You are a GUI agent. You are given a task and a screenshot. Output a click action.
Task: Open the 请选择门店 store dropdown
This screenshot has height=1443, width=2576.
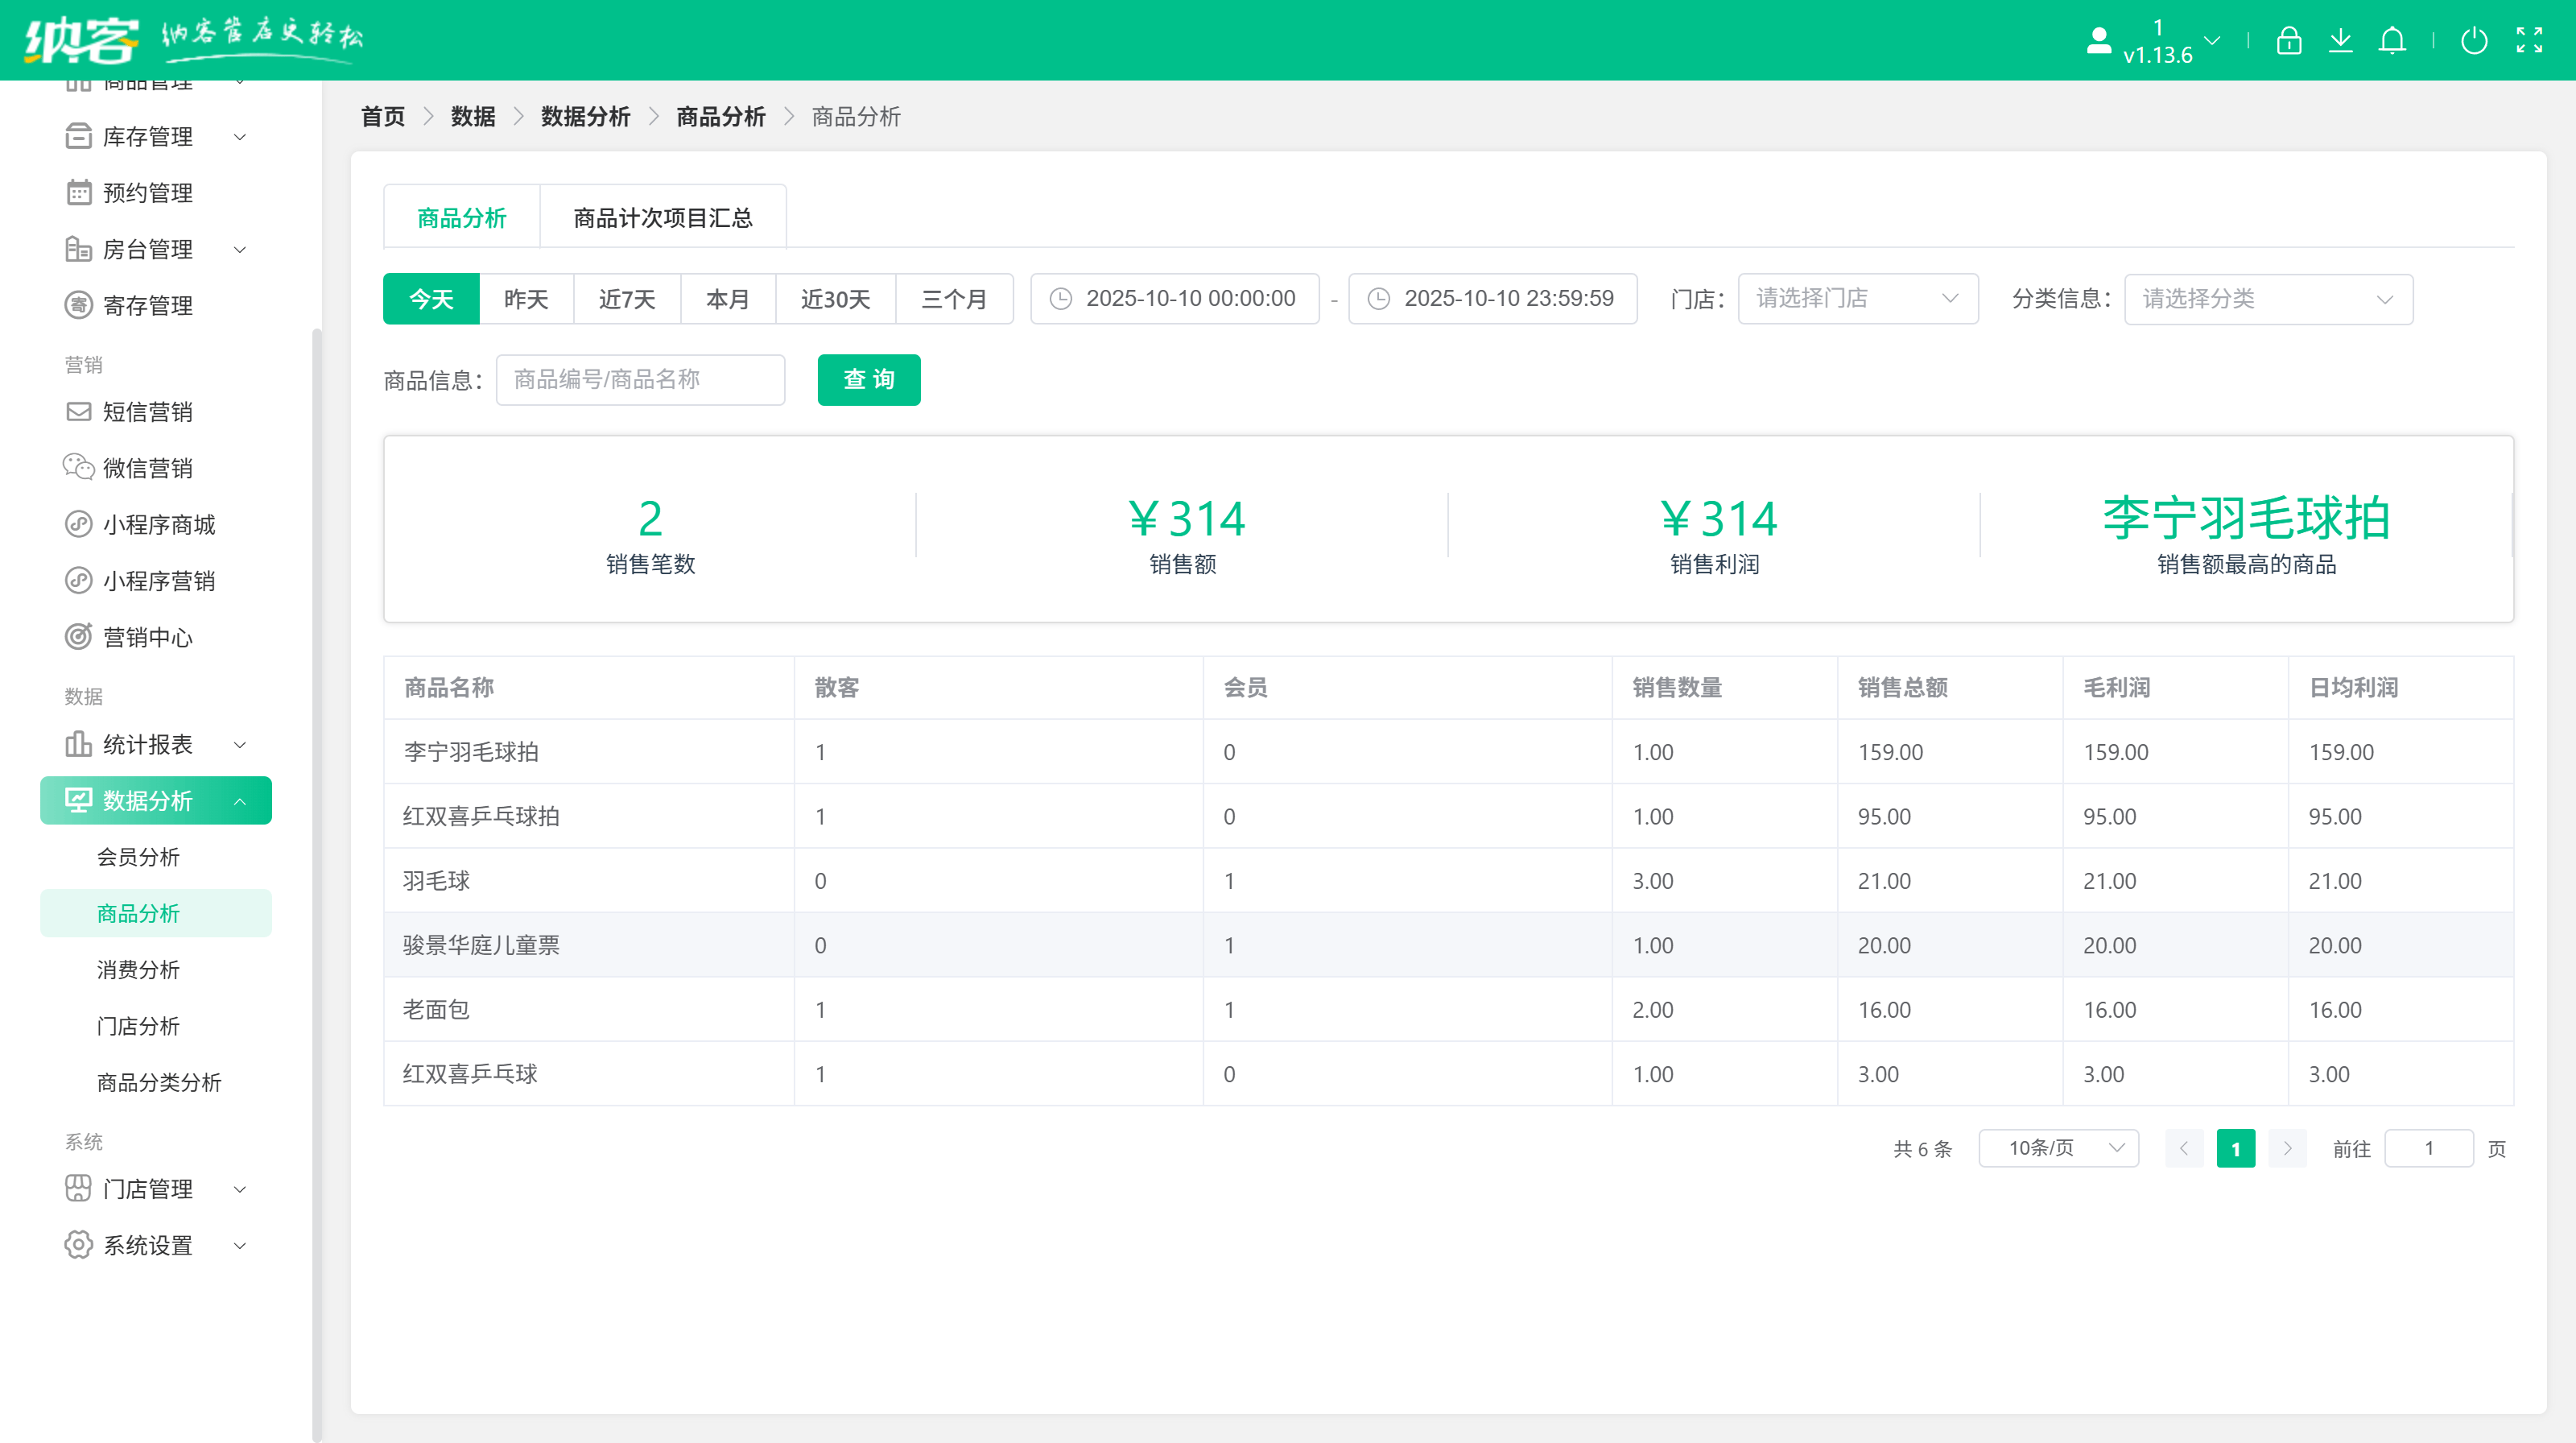pos(1857,299)
